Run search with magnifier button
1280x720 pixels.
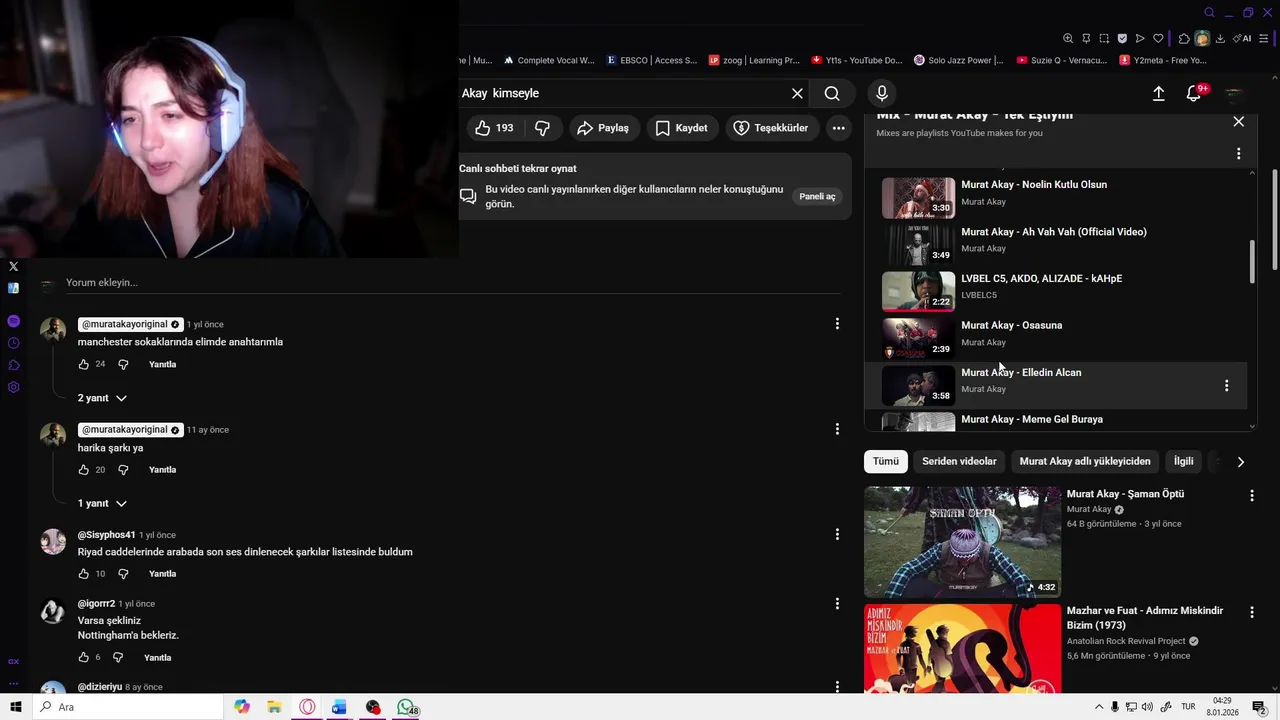(832, 93)
